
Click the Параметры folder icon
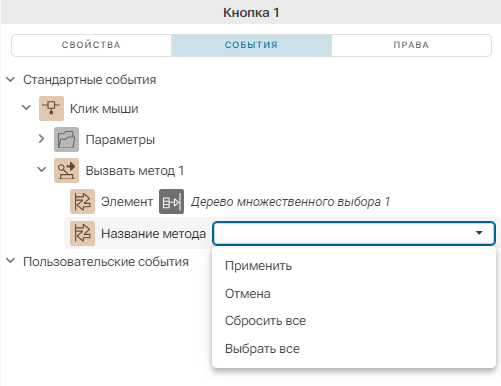(x=67, y=139)
